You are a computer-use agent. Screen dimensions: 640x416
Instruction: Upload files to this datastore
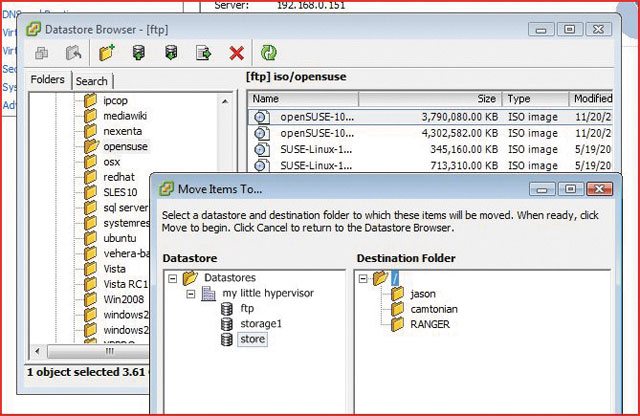tap(139, 53)
